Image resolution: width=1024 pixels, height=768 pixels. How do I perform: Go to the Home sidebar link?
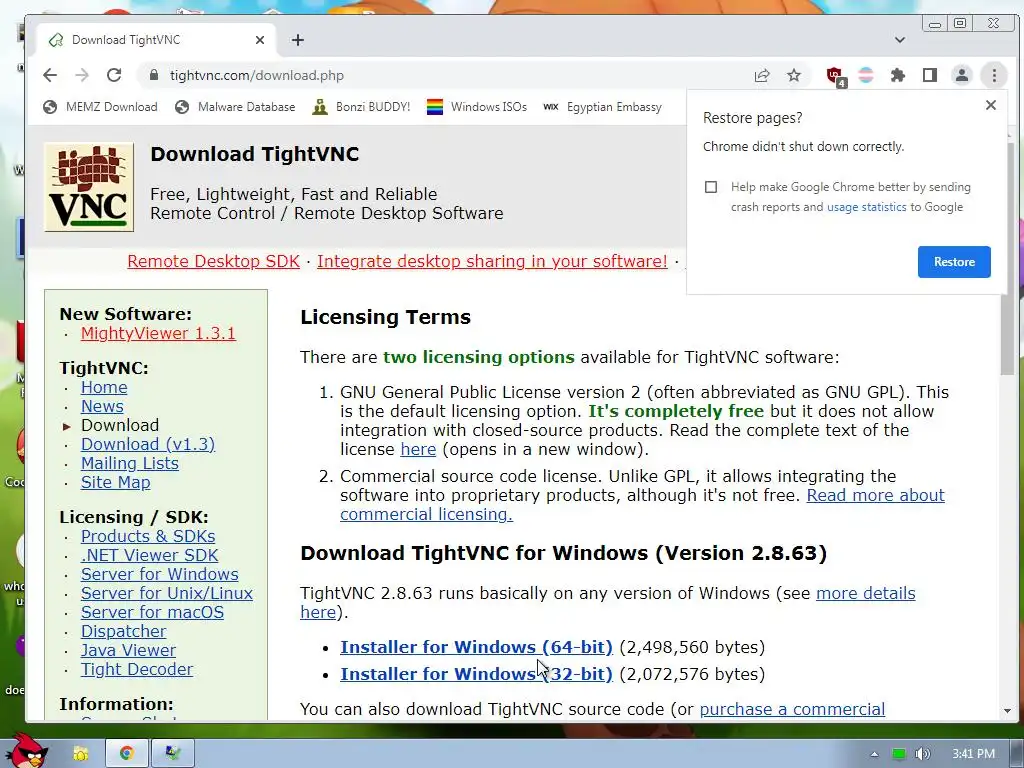click(x=104, y=387)
